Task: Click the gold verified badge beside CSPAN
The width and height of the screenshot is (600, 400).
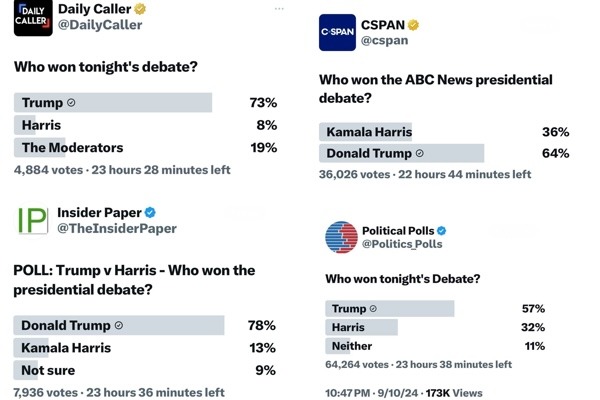Action: tap(412, 25)
